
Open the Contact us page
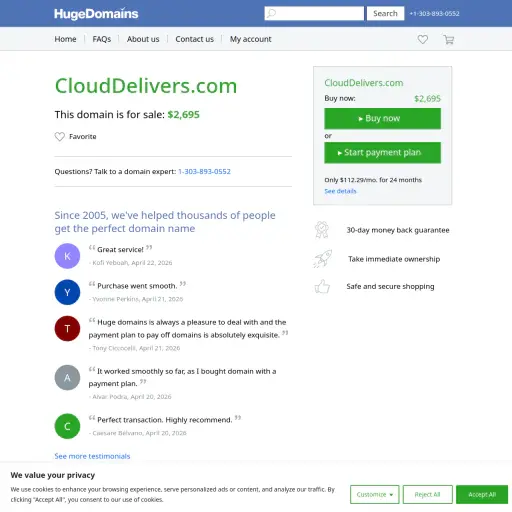click(x=194, y=39)
